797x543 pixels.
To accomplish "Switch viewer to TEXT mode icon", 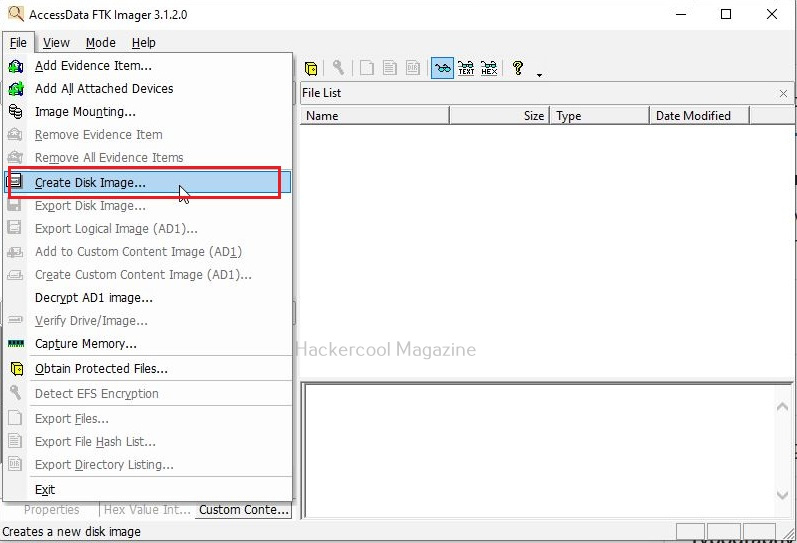I will (x=466, y=68).
